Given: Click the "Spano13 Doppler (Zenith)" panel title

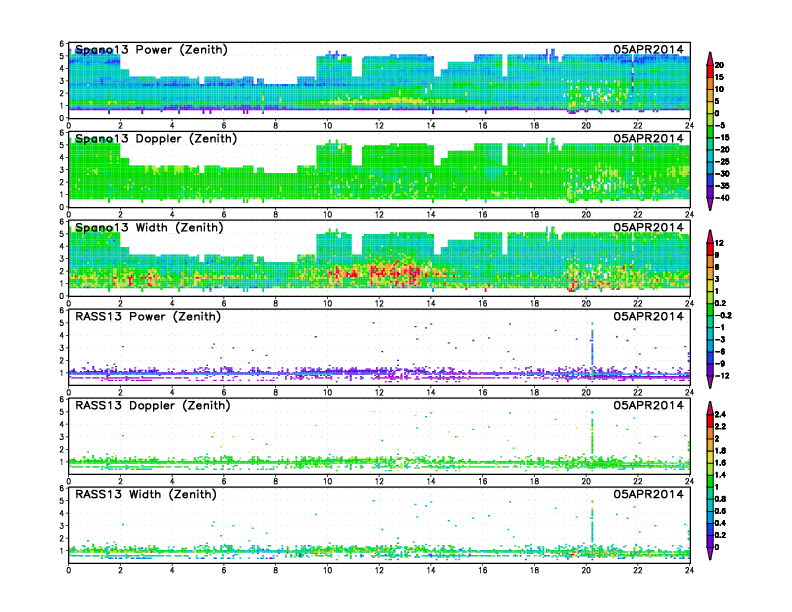Looking at the screenshot, I should (x=156, y=139).
